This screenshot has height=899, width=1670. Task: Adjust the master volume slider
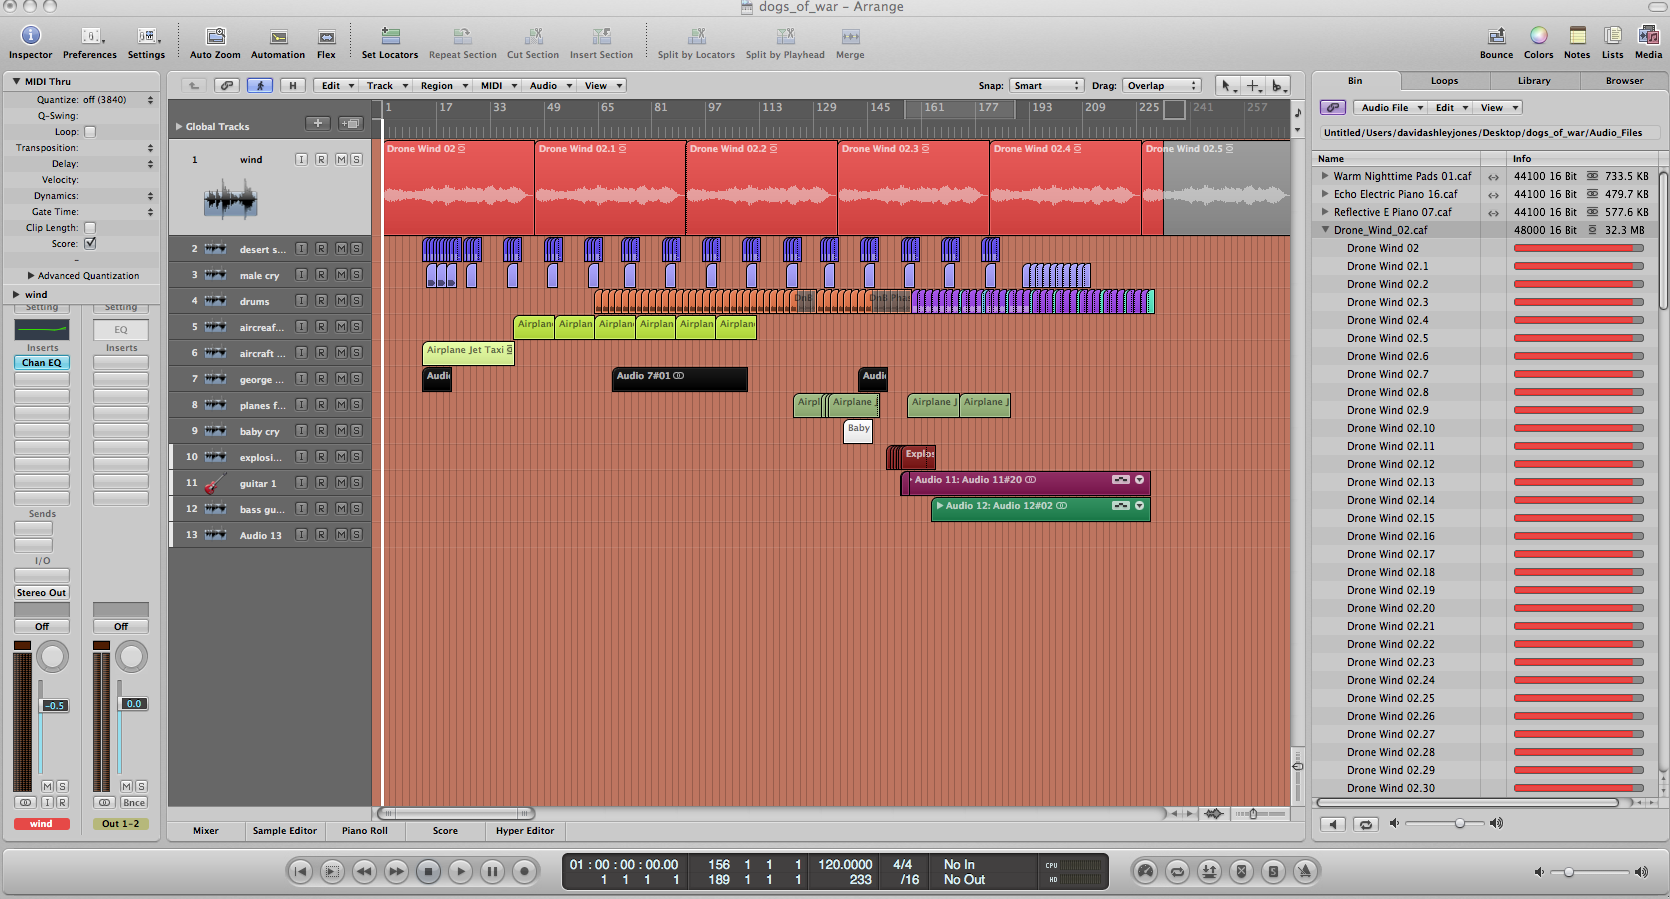1569,872
